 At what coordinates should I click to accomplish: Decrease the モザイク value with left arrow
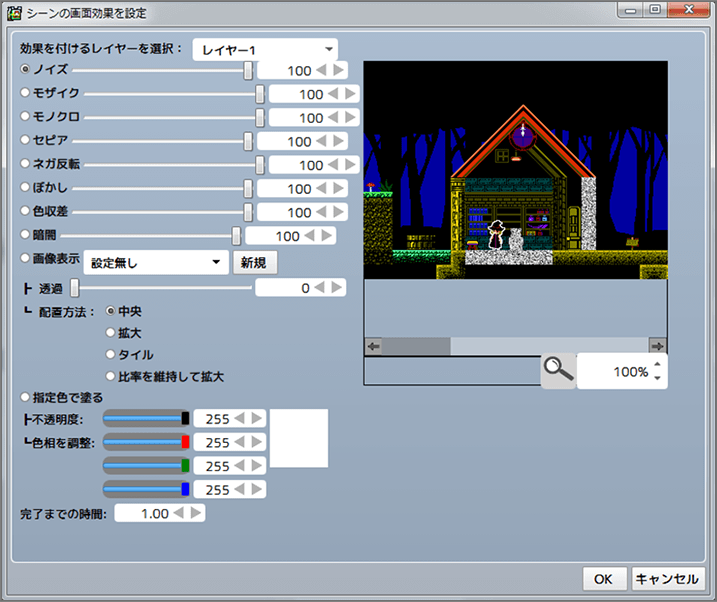click(x=335, y=94)
